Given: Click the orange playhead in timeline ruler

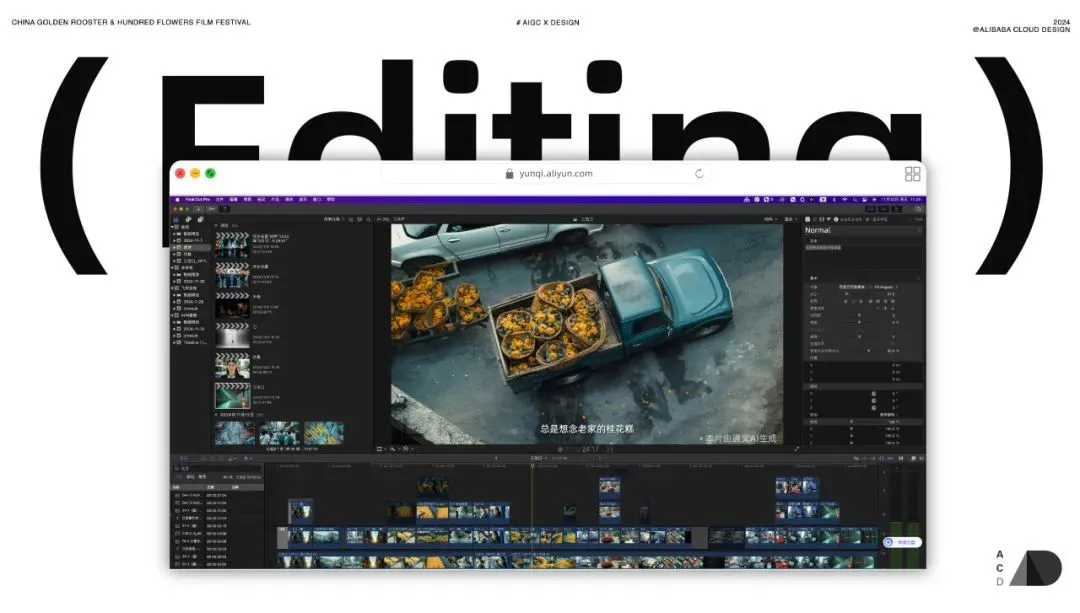Looking at the screenshot, I should [x=532, y=466].
